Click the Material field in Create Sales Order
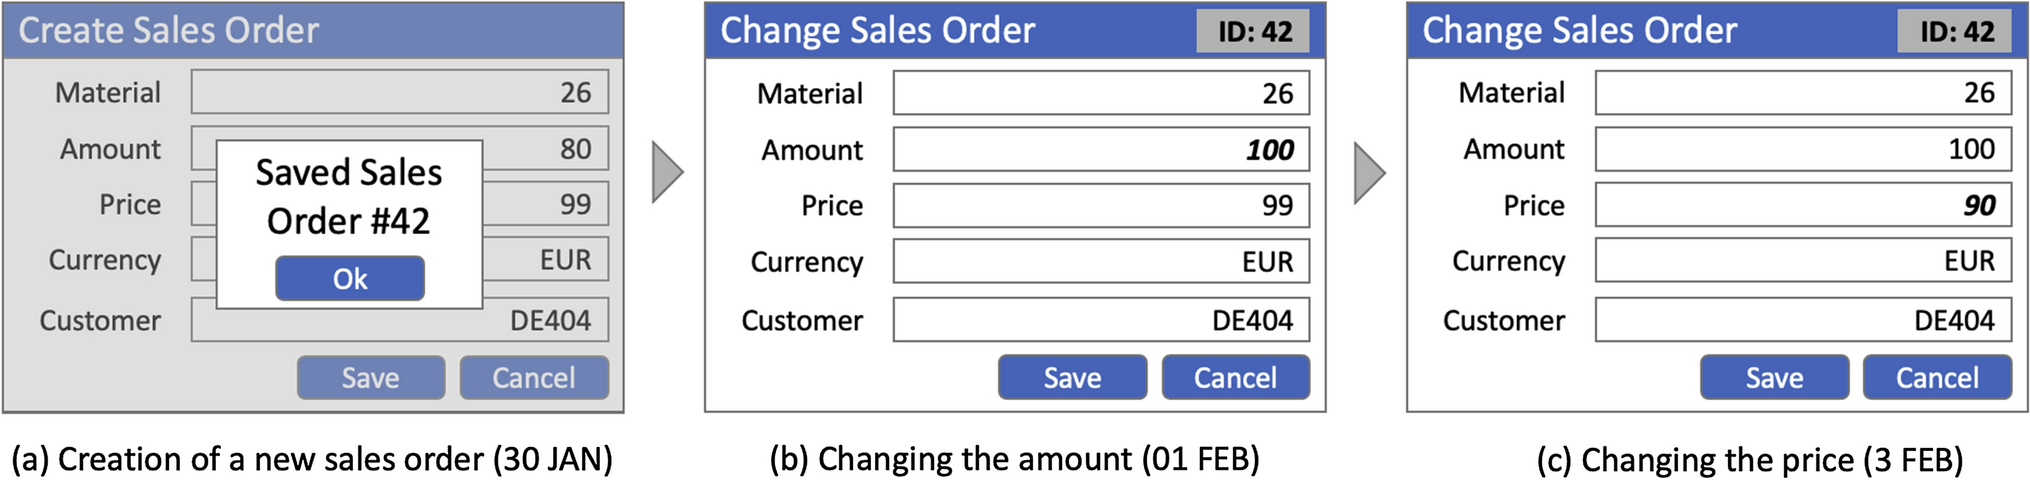The width and height of the screenshot is (2030, 480). point(400,92)
